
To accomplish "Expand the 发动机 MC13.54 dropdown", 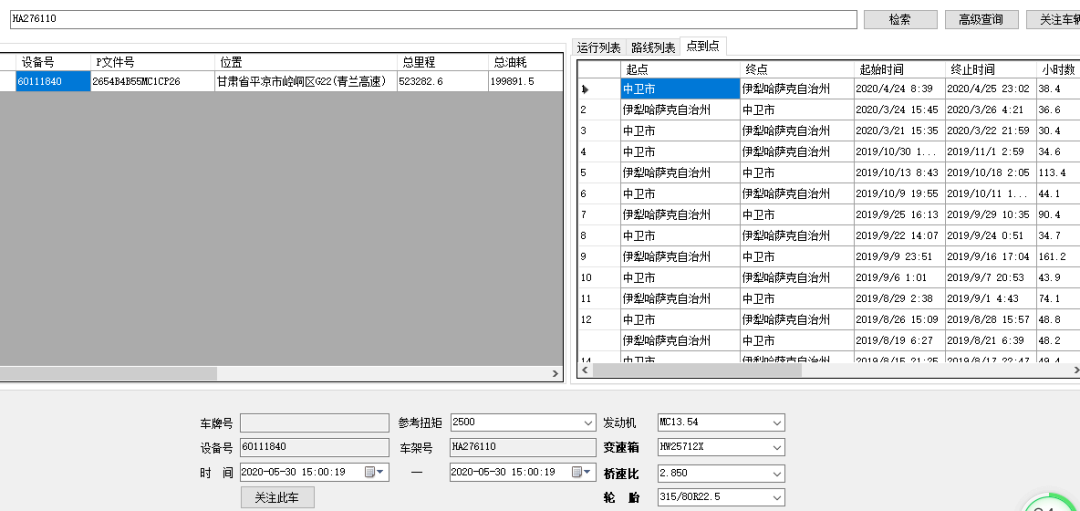I will coord(777,422).
